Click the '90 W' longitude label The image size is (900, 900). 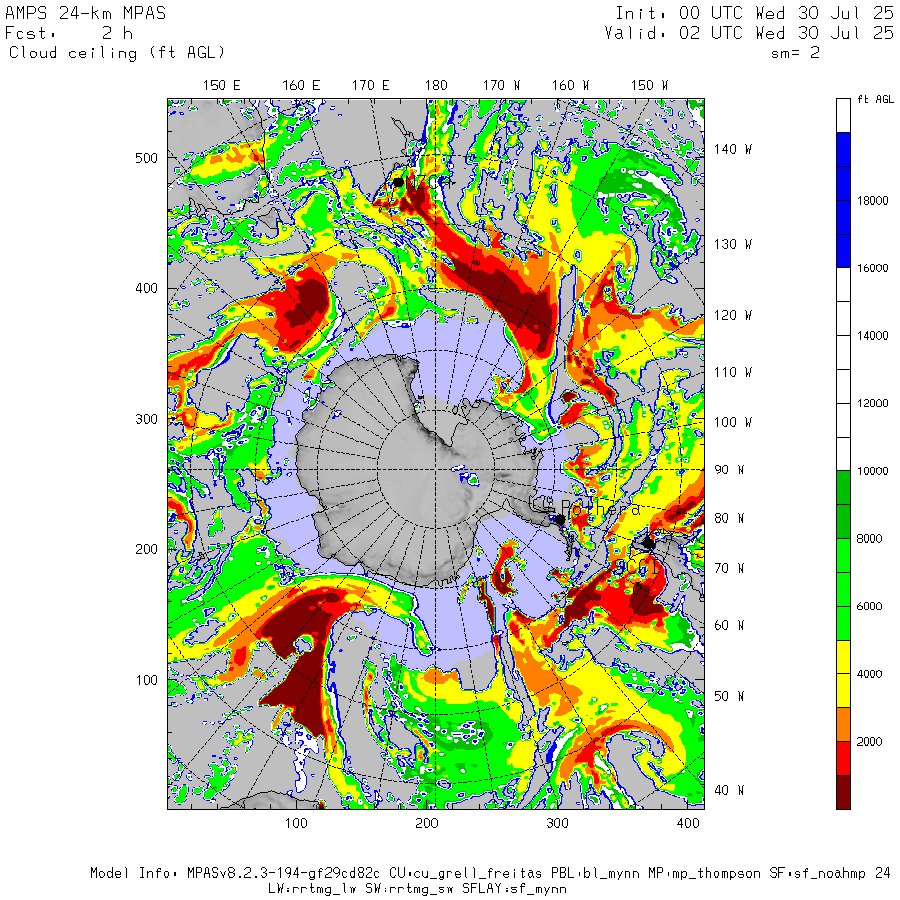pyautogui.click(x=729, y=470)
